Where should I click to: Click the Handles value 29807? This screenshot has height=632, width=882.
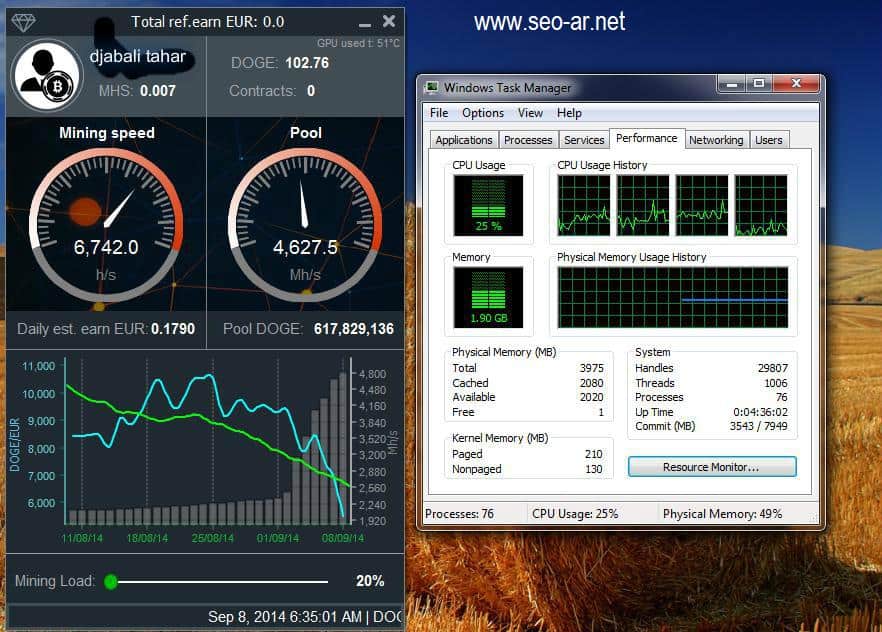[x=772, y=368]
